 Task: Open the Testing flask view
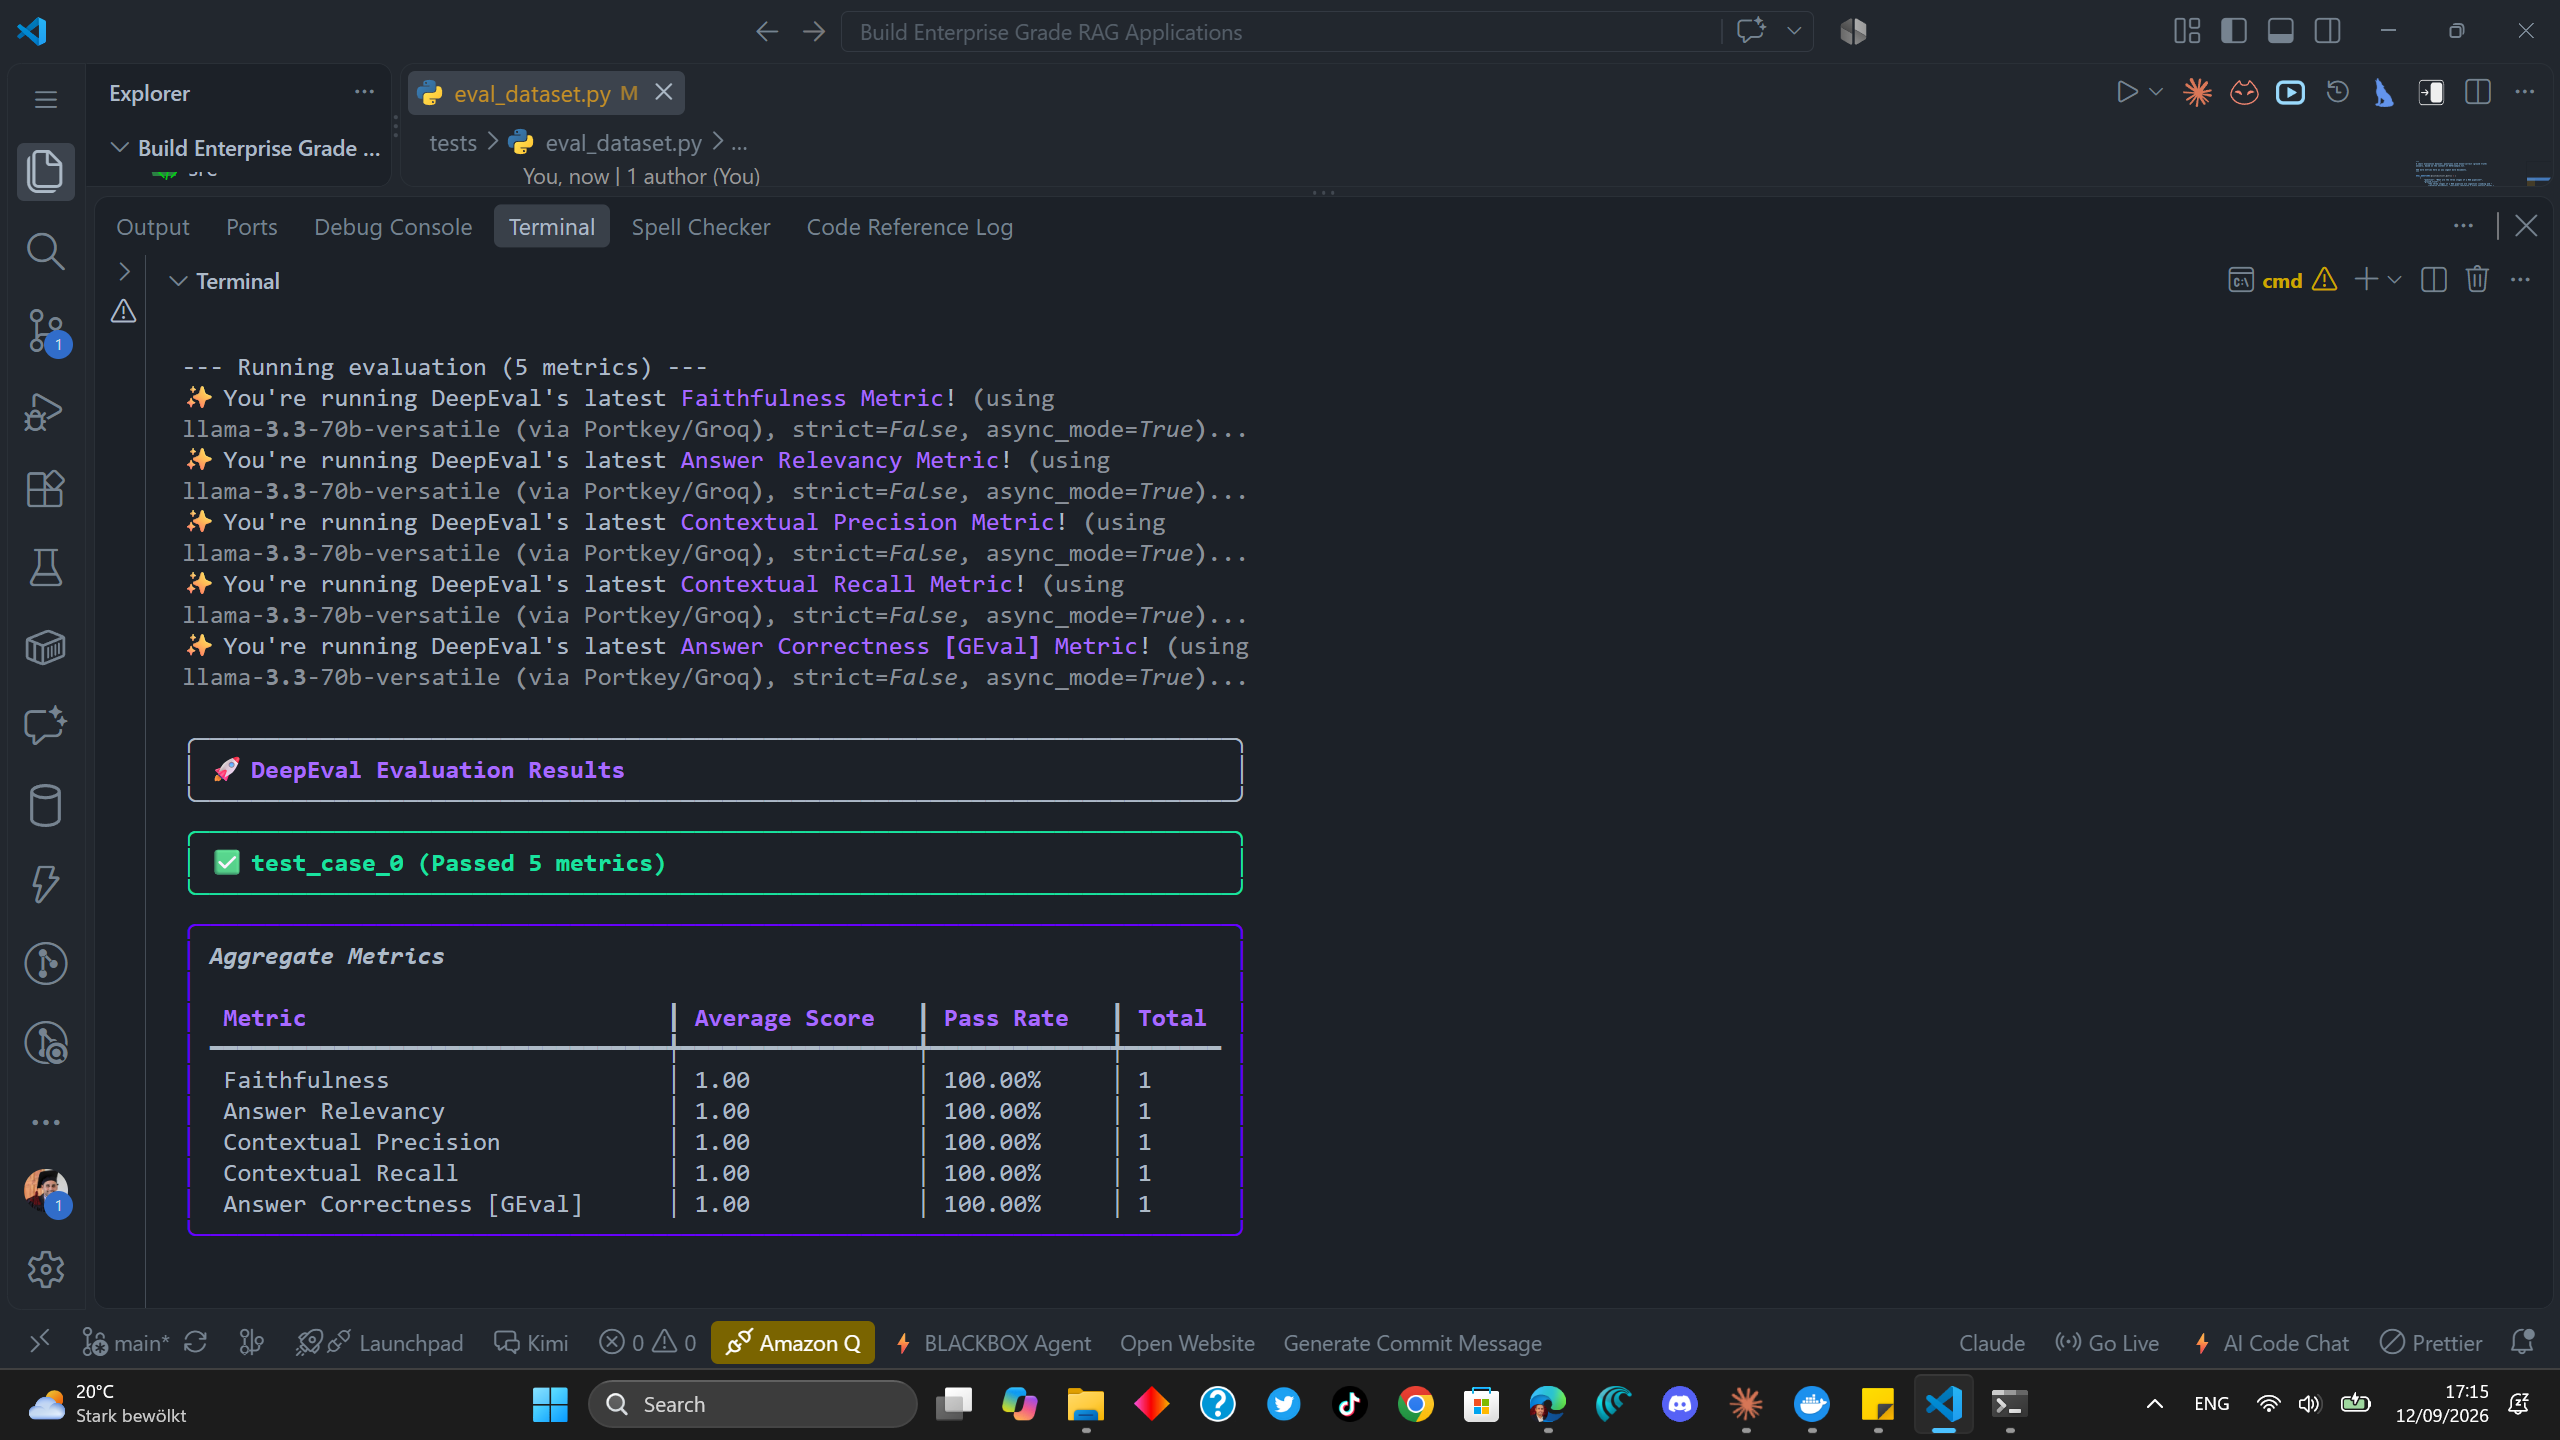(45, 567)
